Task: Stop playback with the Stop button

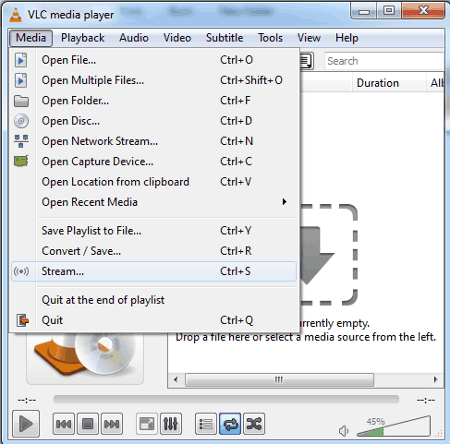Action: click(x=88, y=424)
